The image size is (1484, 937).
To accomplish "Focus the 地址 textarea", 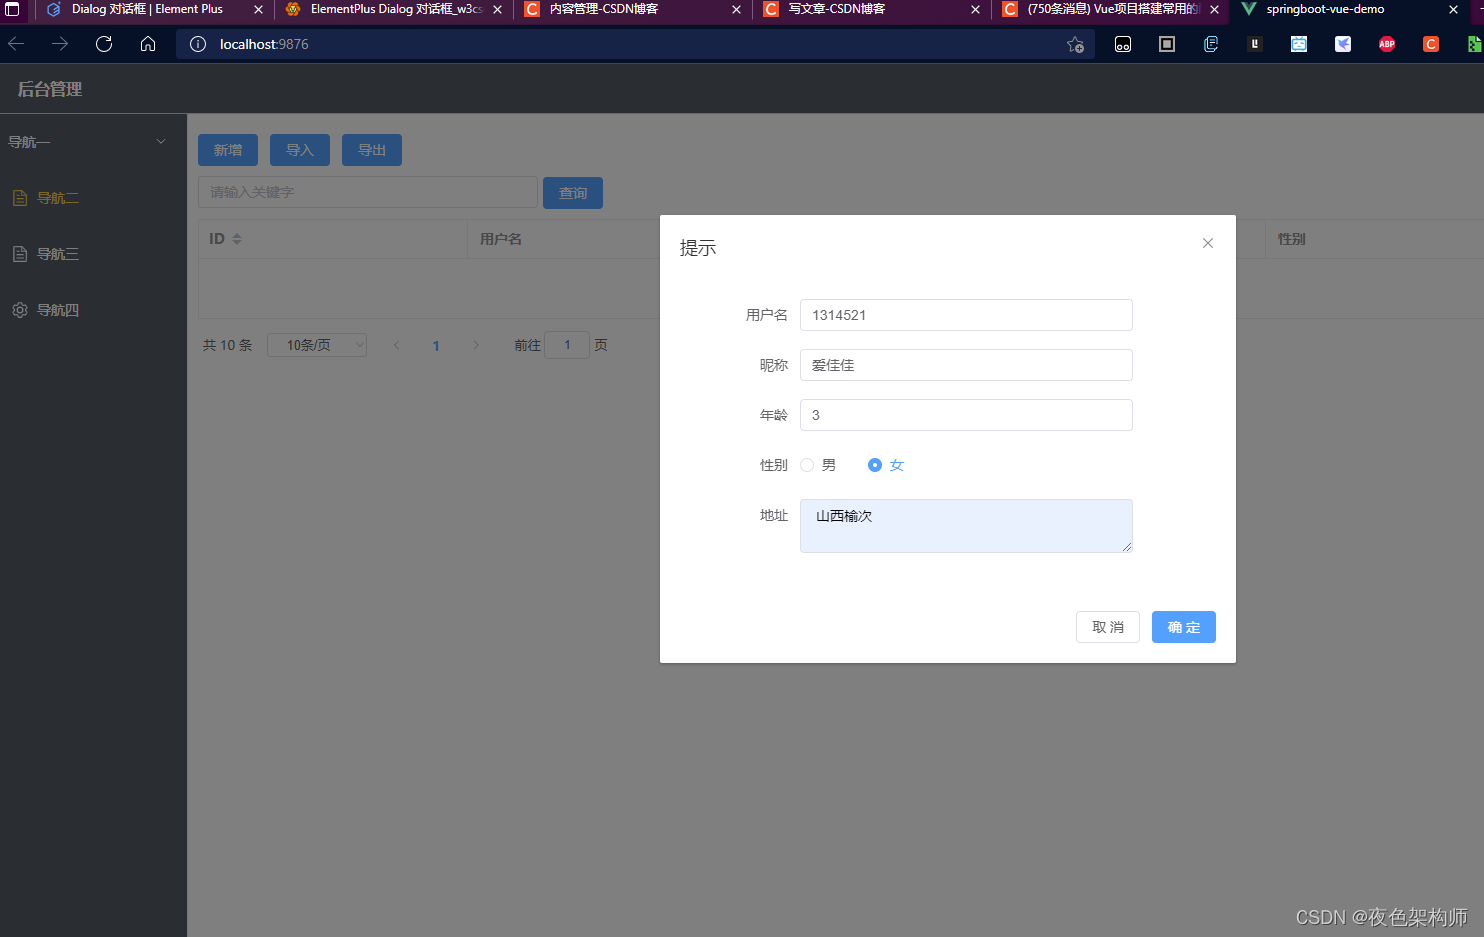I will click(966, 526).
